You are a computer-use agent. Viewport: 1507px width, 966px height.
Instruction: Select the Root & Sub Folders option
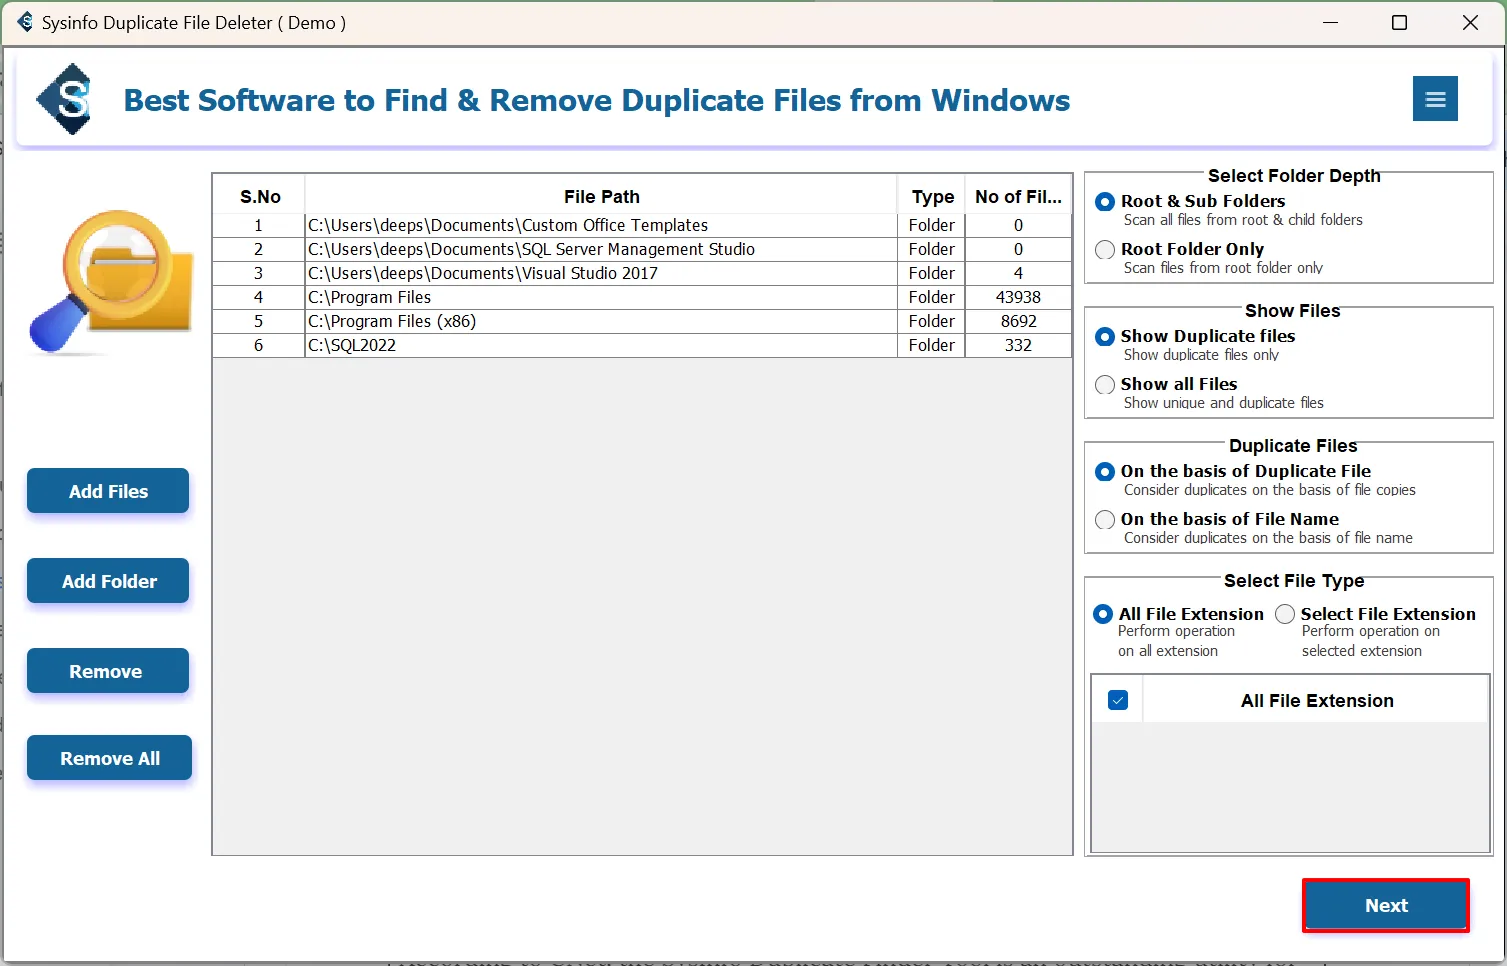pos(1105,202)
